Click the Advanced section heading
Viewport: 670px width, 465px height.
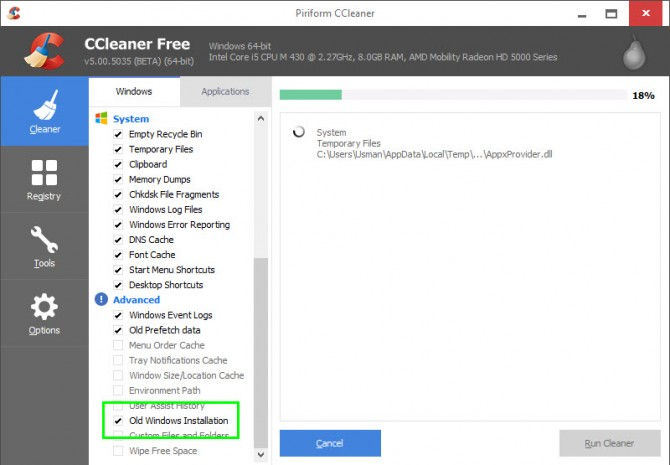tap(136, 300)
